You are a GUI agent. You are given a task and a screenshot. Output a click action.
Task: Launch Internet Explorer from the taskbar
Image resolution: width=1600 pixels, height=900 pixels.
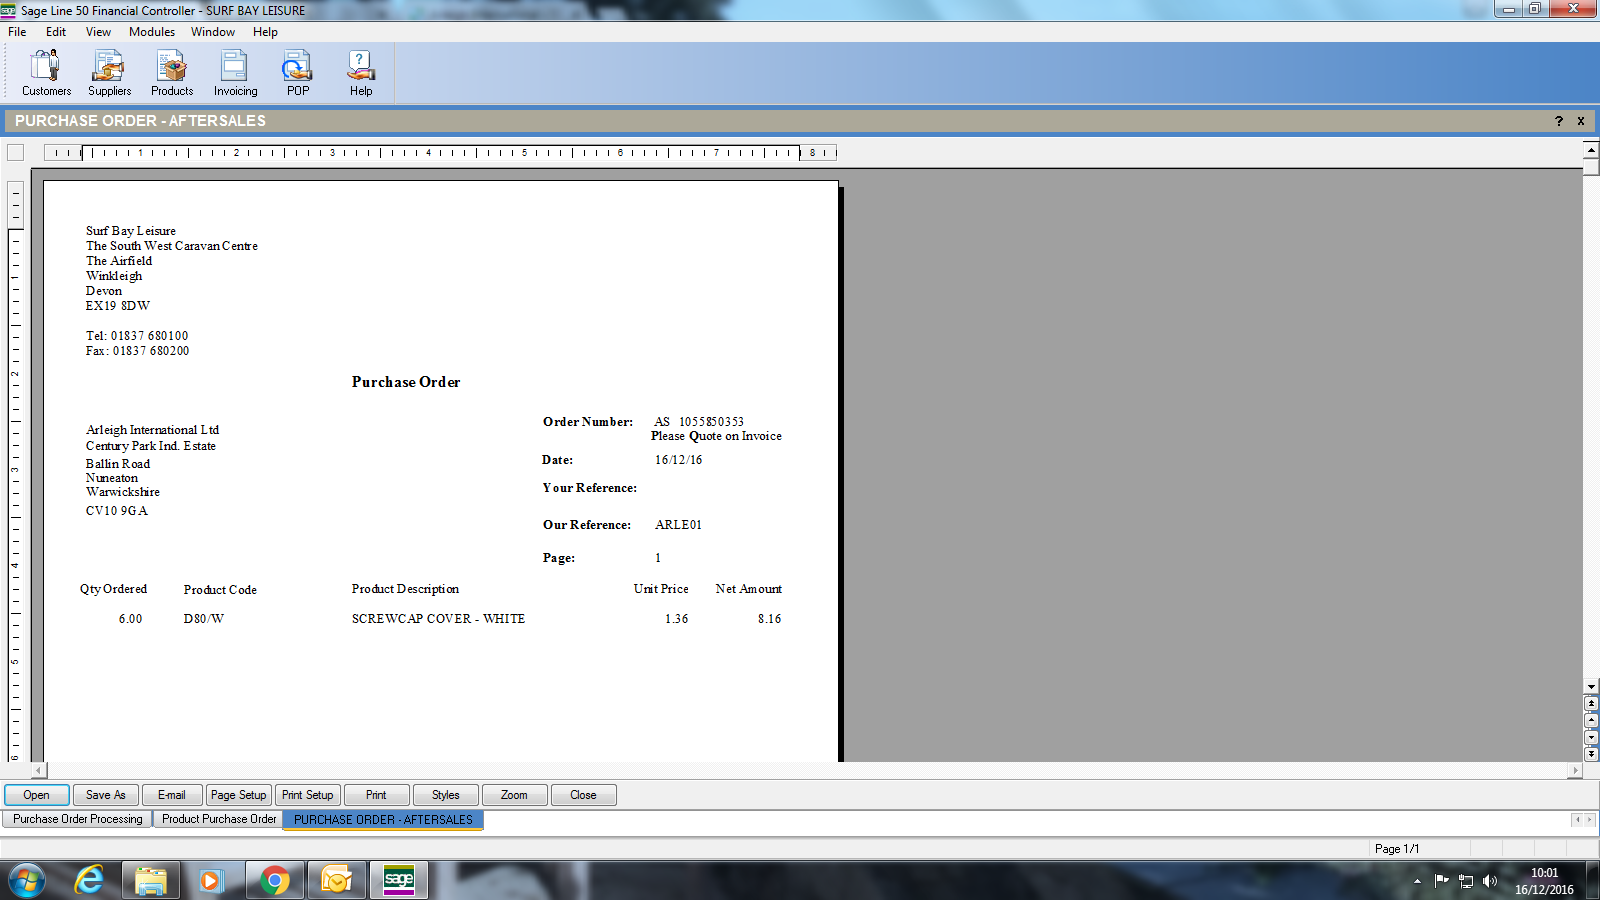(x=89, y=880)
